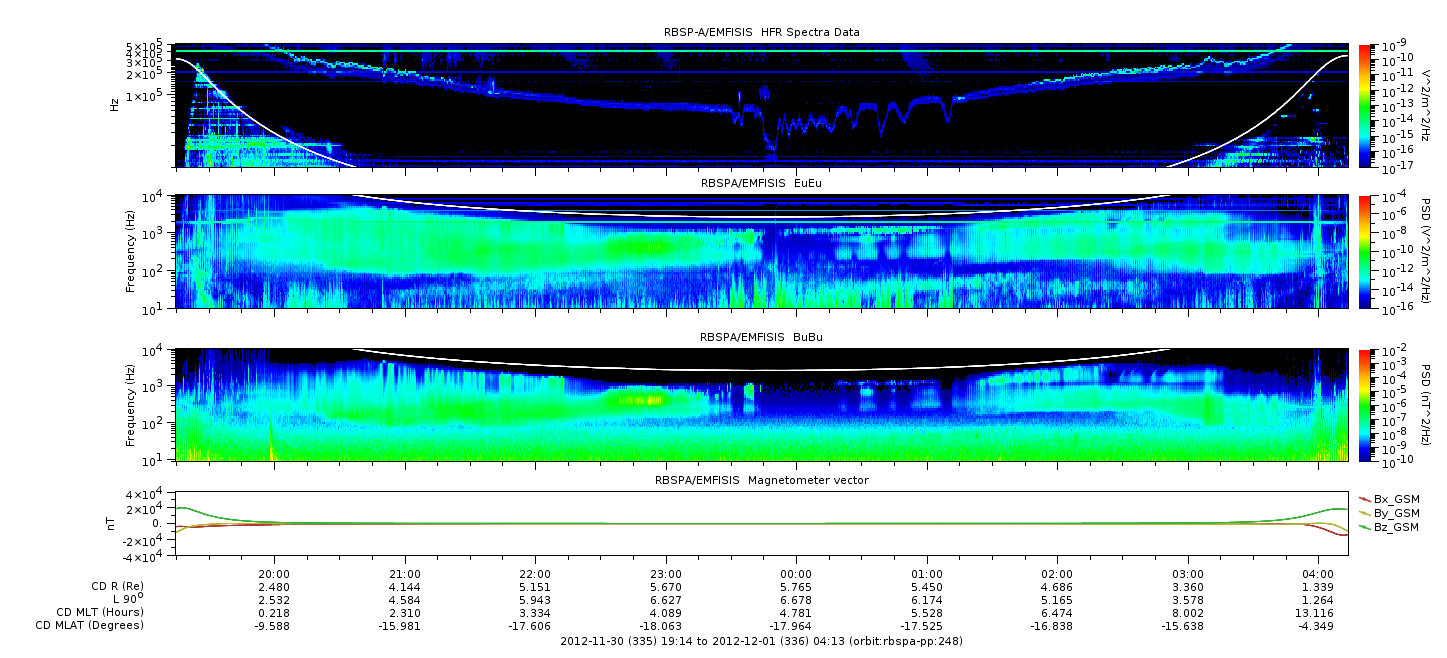Click the Hz axis label on HFR panel
This screenshot has height=658, width=1447.
(115, 104)
